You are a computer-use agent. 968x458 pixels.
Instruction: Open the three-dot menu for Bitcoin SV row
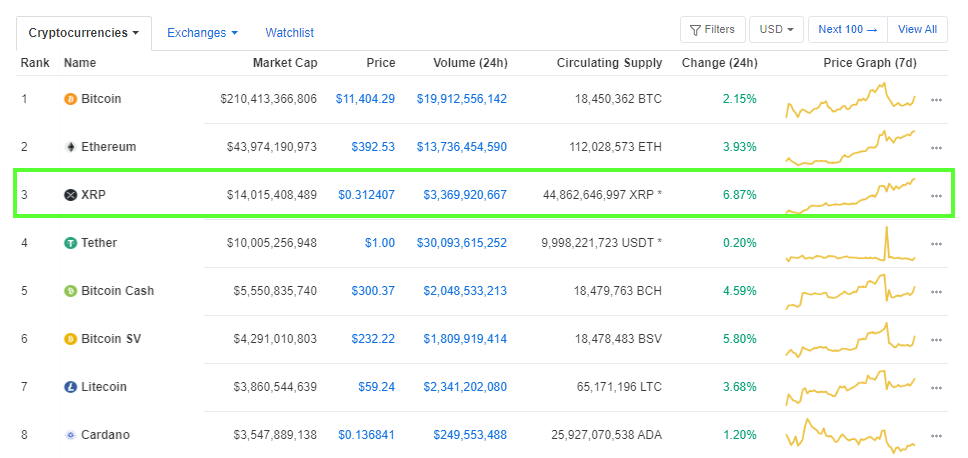pos(936,340)
